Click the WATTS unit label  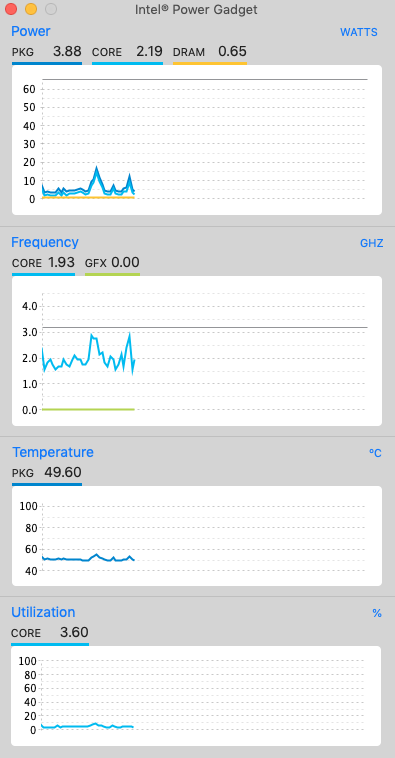[x=359, y=32]
